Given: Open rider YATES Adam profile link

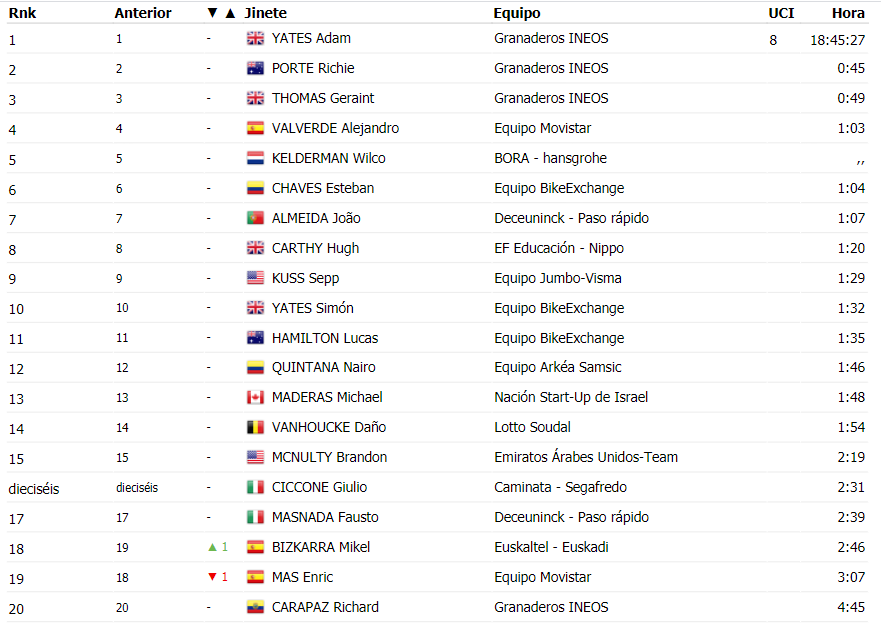Looking at the screenshot, I should point(311,38).
